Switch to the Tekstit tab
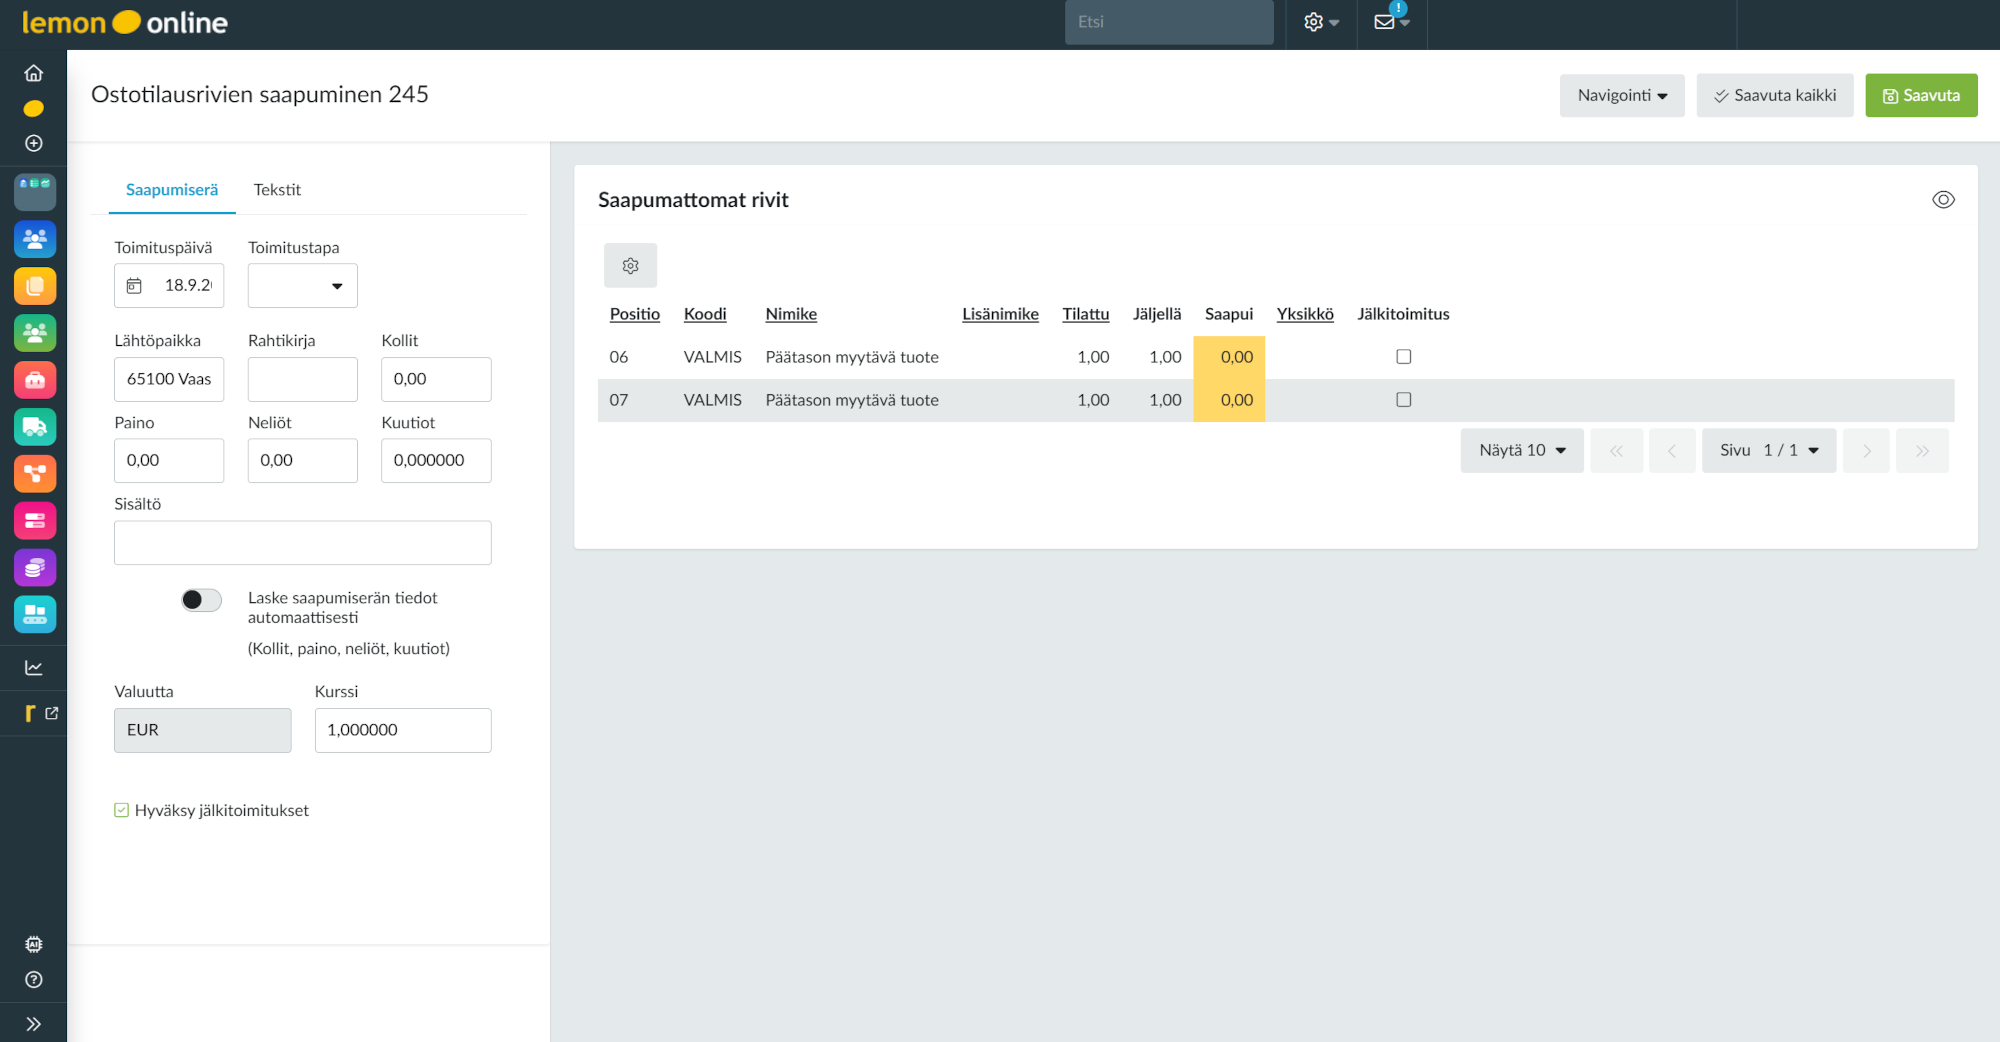The height and width of the screenshot is (1042, 2000). [x=277, y=190]
